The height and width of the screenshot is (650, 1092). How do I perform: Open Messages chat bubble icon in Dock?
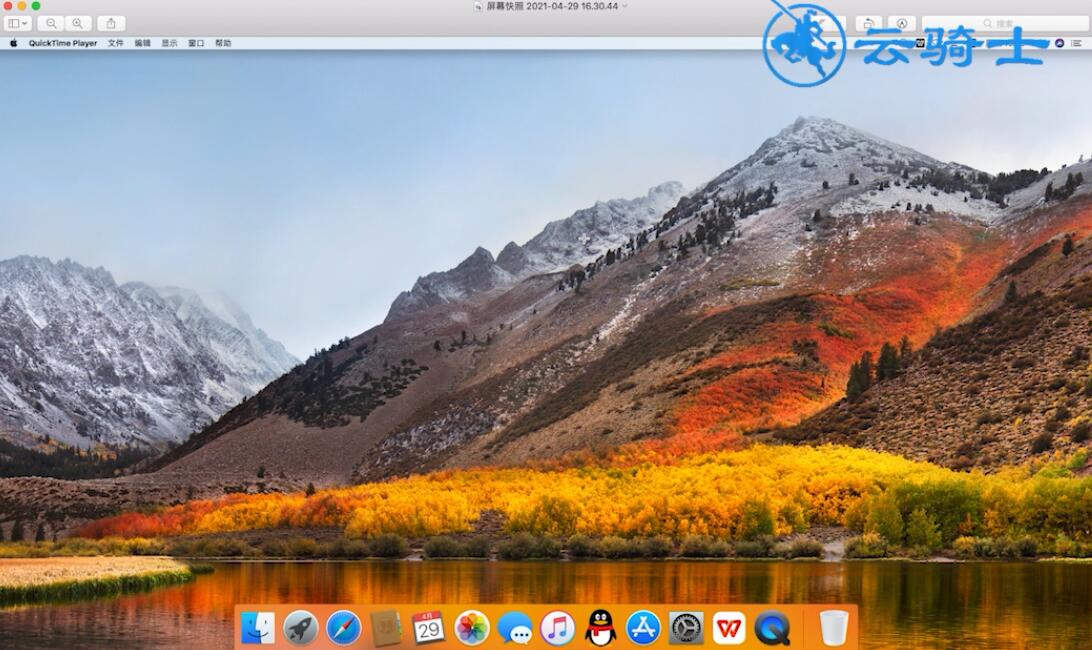pyautogui.click(x=515, y=628)
